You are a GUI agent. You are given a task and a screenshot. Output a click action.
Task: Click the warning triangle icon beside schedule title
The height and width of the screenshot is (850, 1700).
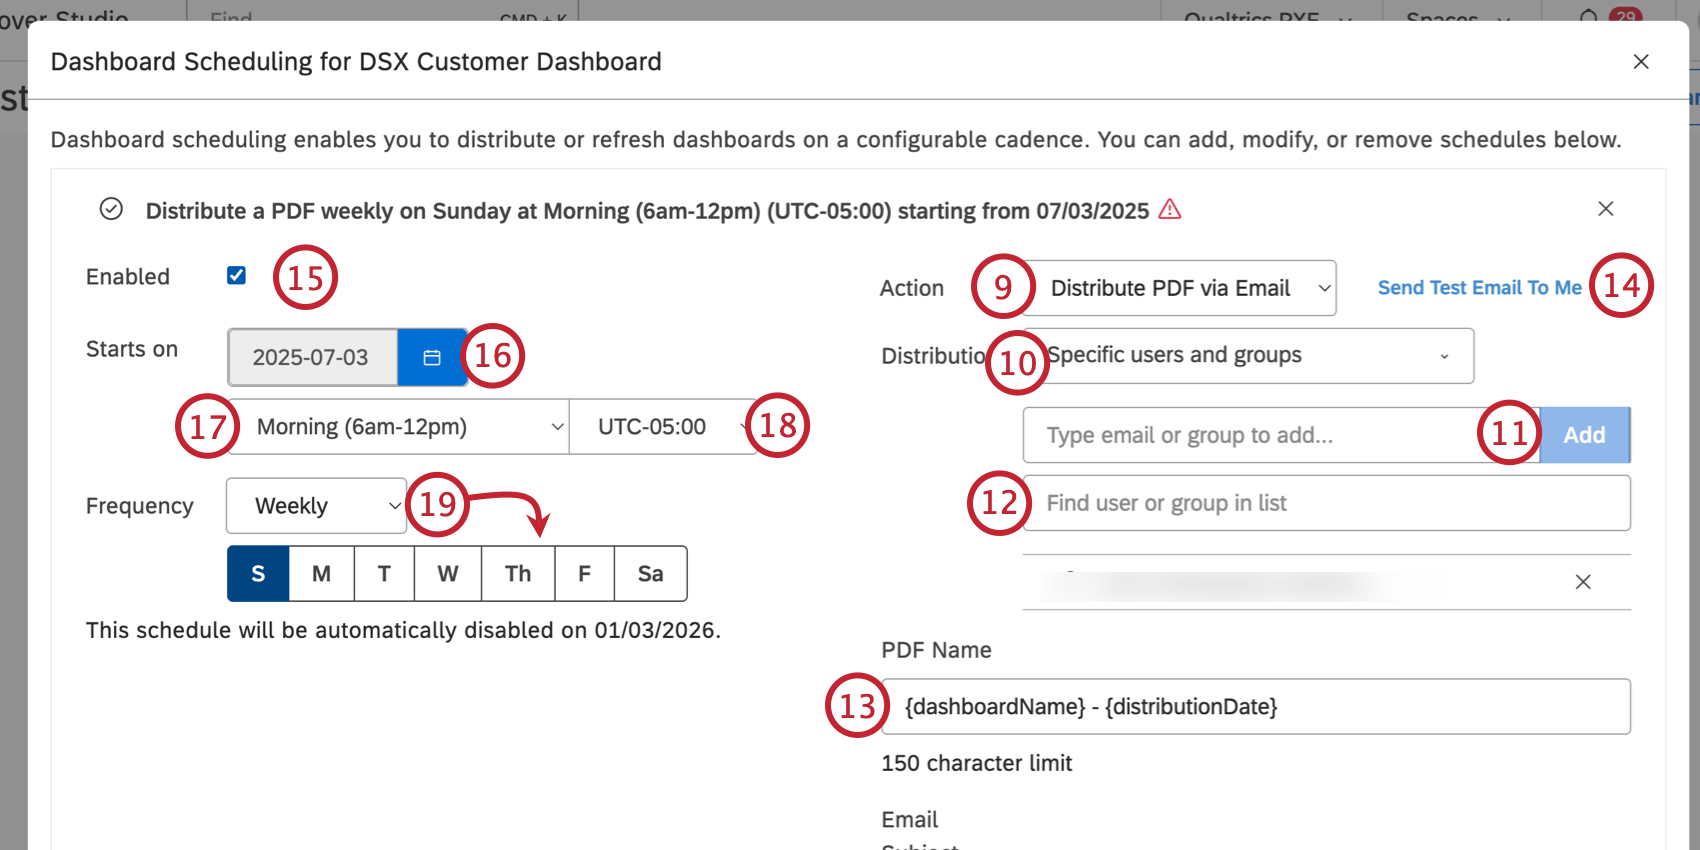tap(1169, 210)
